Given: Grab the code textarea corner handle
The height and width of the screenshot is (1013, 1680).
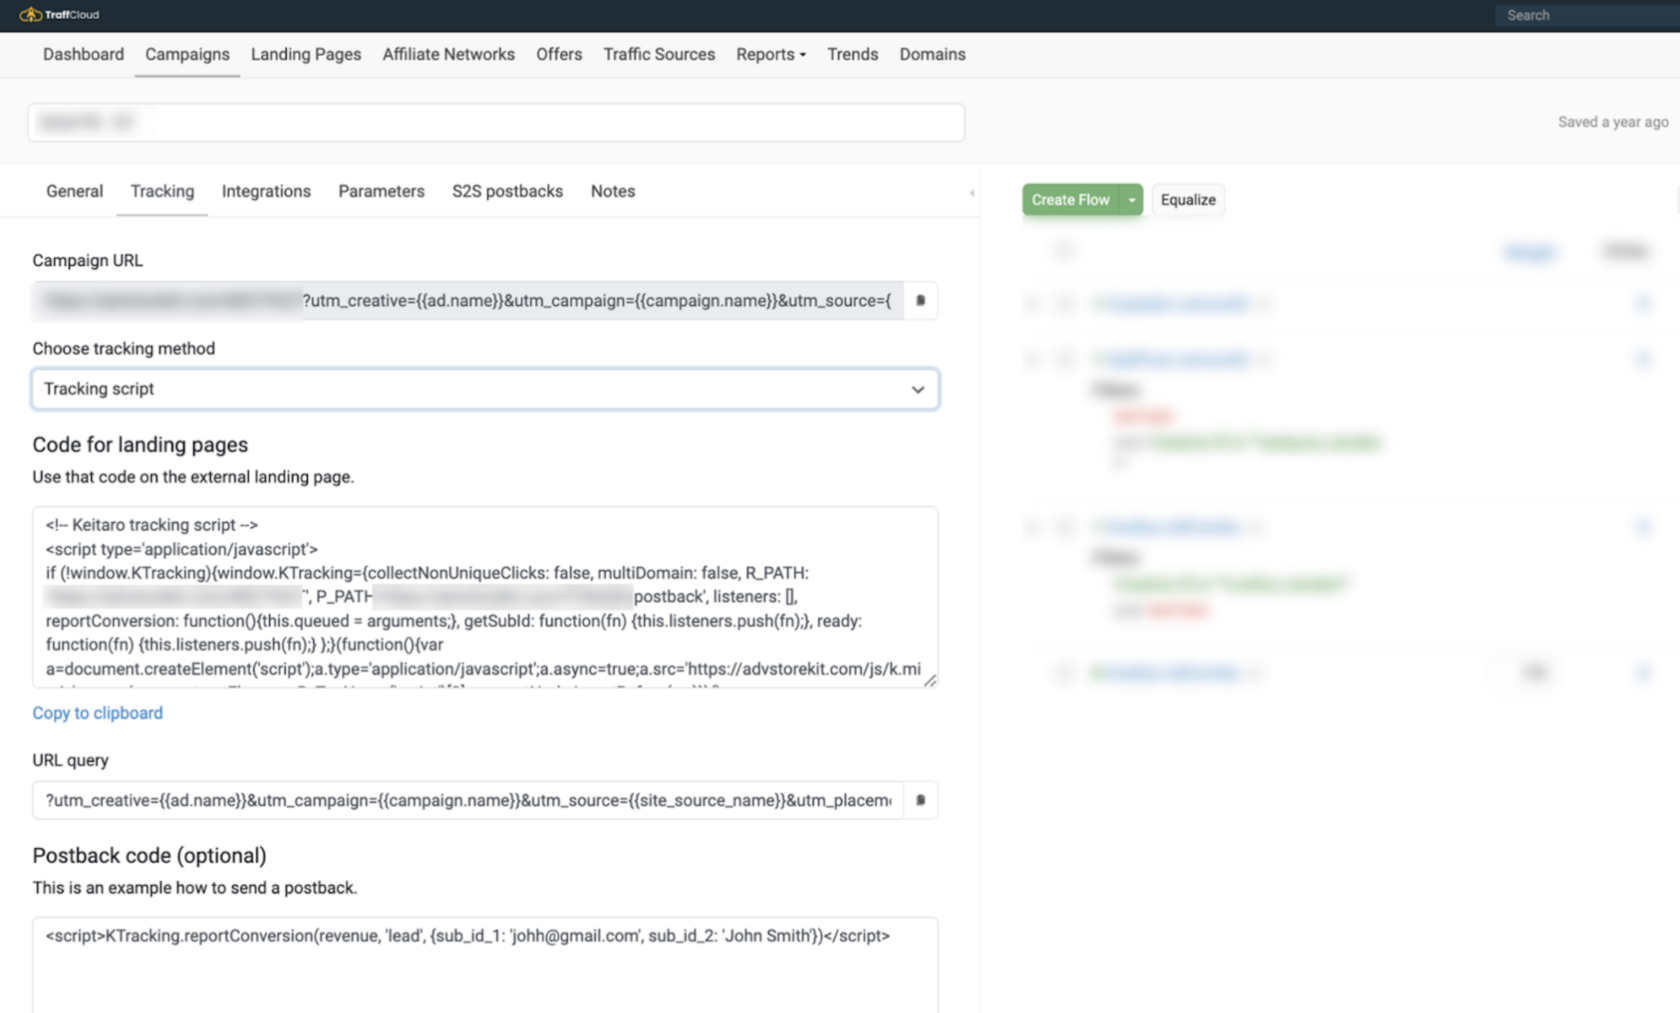Looking at the screenshot, I should click(930, 680).
